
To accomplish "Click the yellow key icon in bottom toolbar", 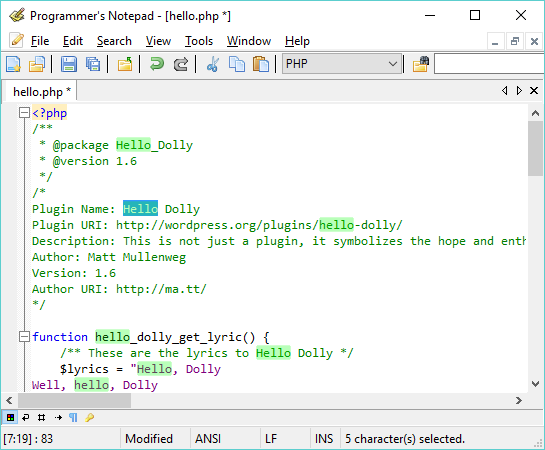I will 89,417.
